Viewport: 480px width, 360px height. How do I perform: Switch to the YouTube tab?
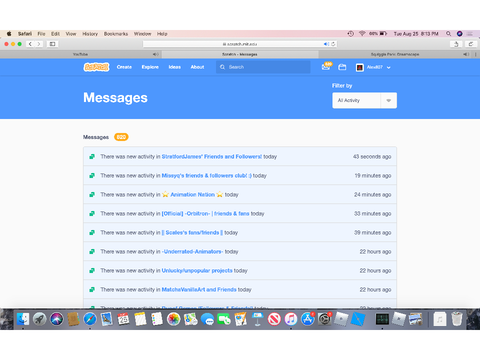point(81,54)
